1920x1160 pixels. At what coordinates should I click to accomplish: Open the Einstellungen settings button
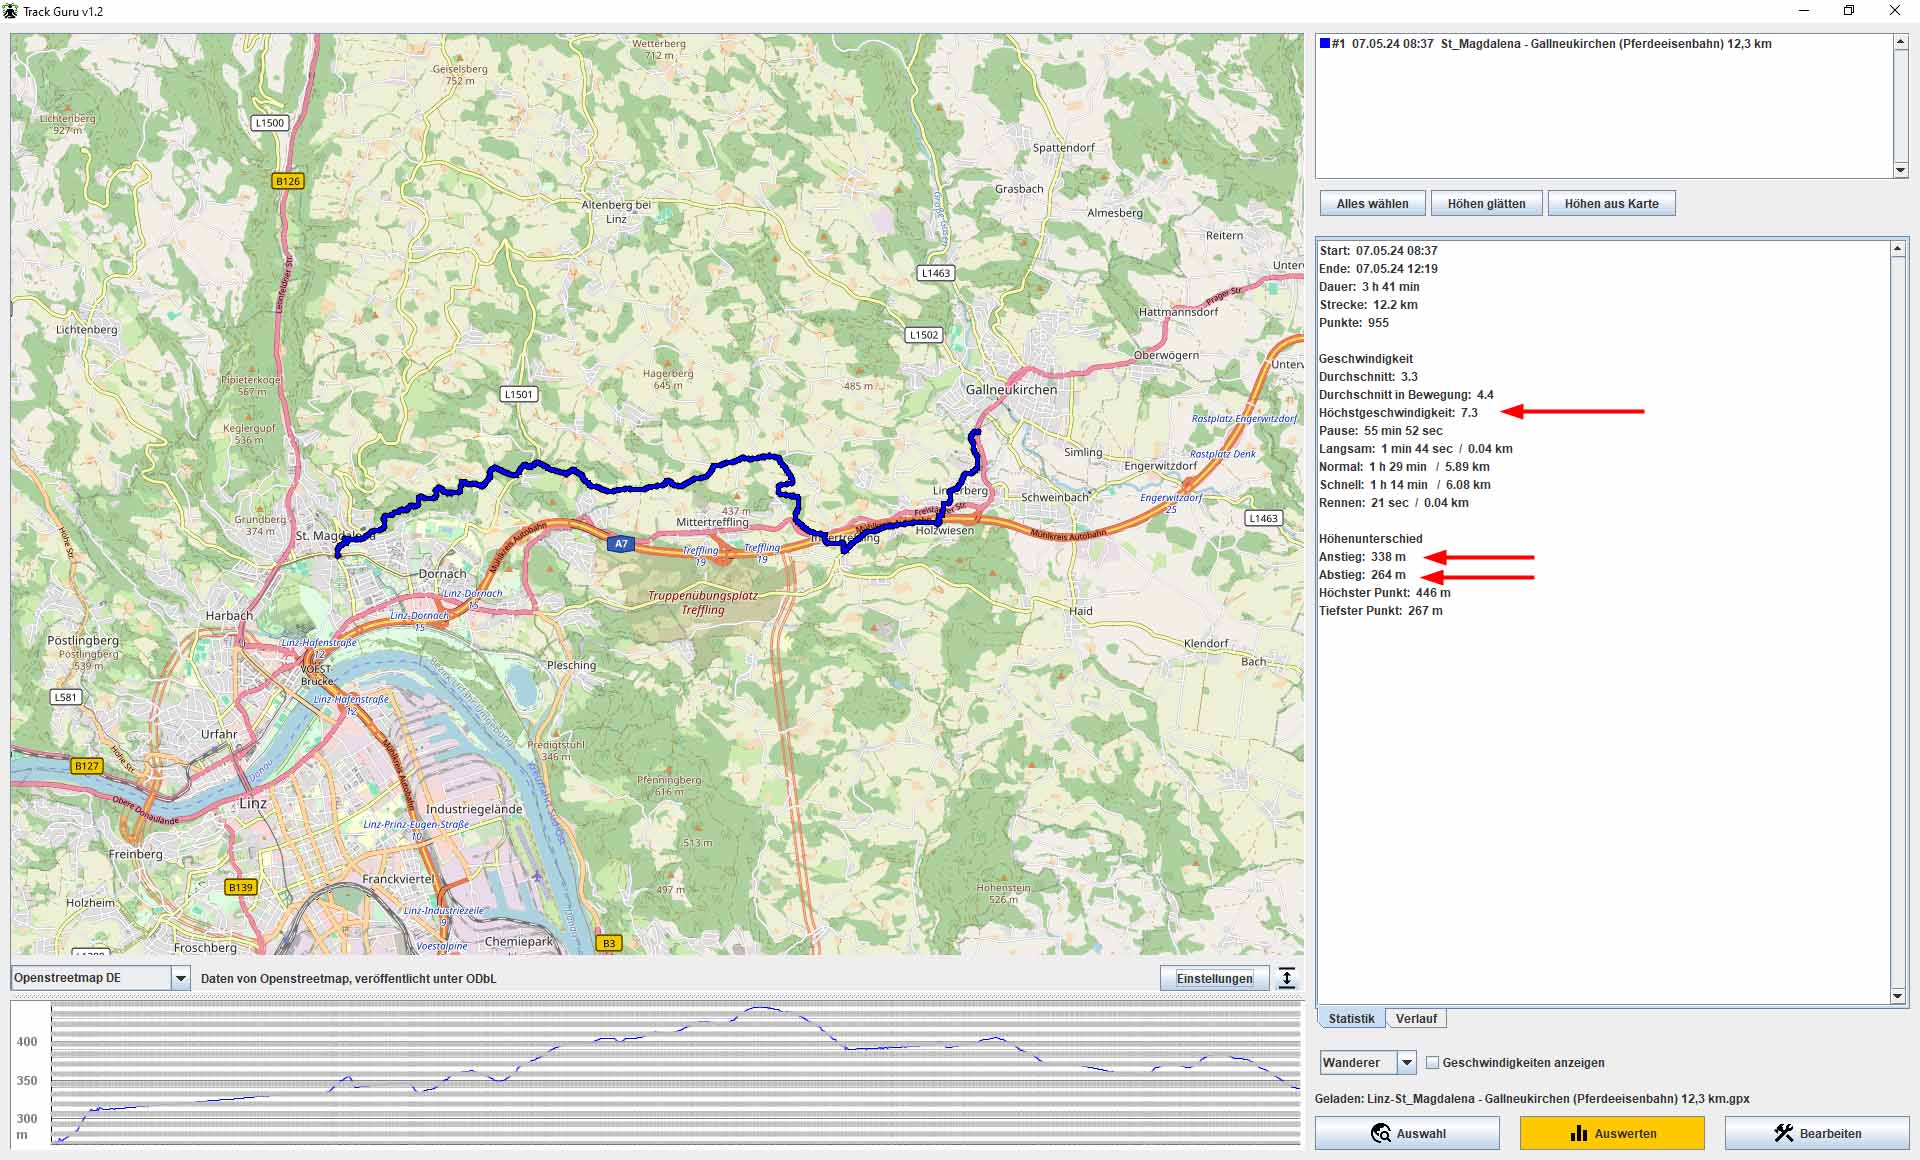tap(1214, 978)
